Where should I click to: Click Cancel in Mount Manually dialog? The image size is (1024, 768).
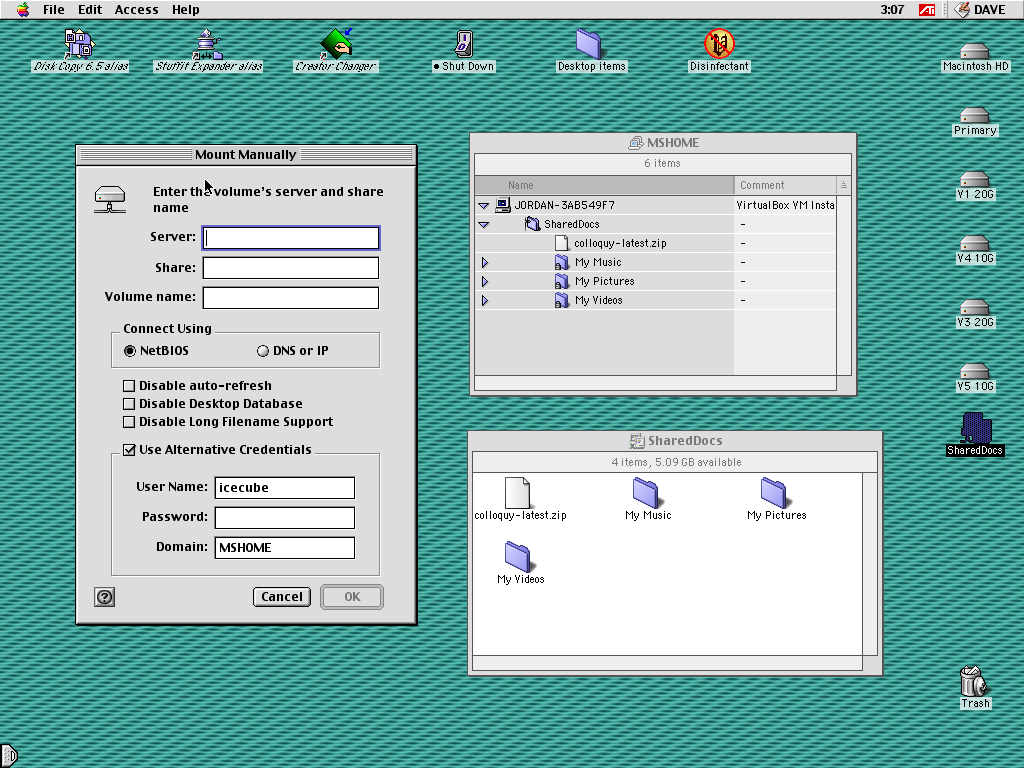tap(282, 597)
